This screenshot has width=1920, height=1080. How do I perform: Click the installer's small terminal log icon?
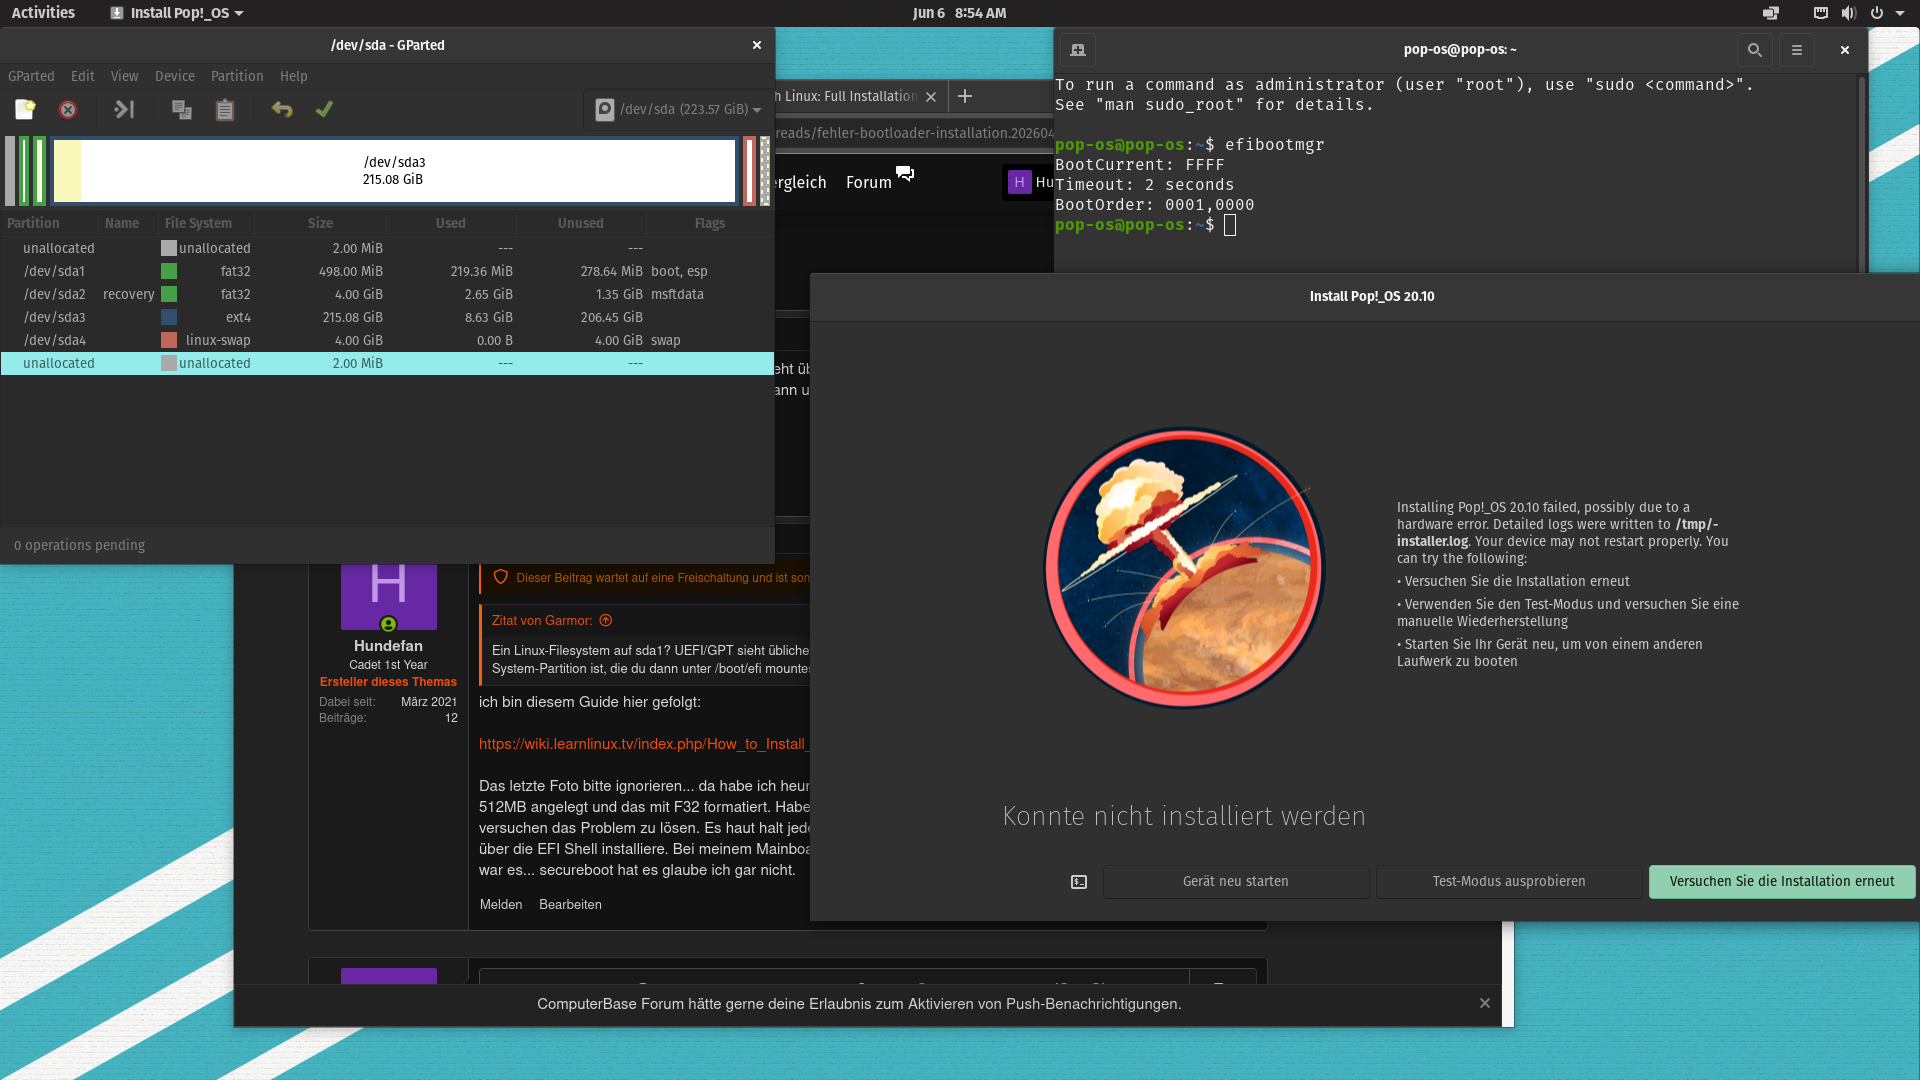click(1079, 882)
